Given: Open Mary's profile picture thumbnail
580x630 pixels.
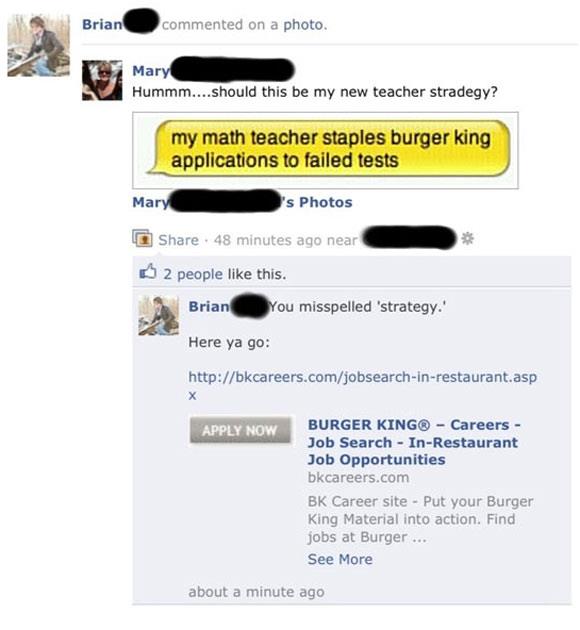Looking at the screenshot, I should pos(102,80).
